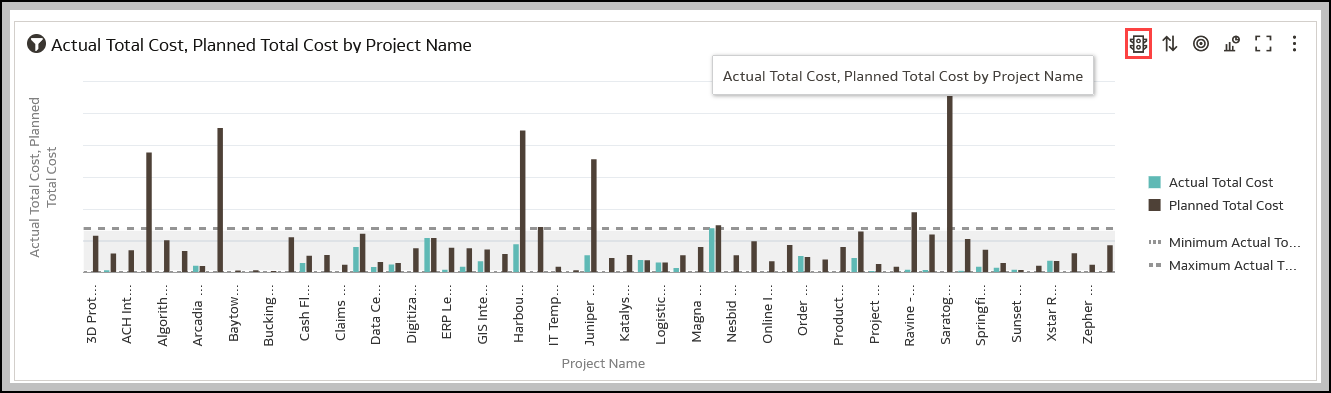Viewport: 1331px width, 393px height.
Task: Click the ERP Le... axis label
Action: point(447,312)
